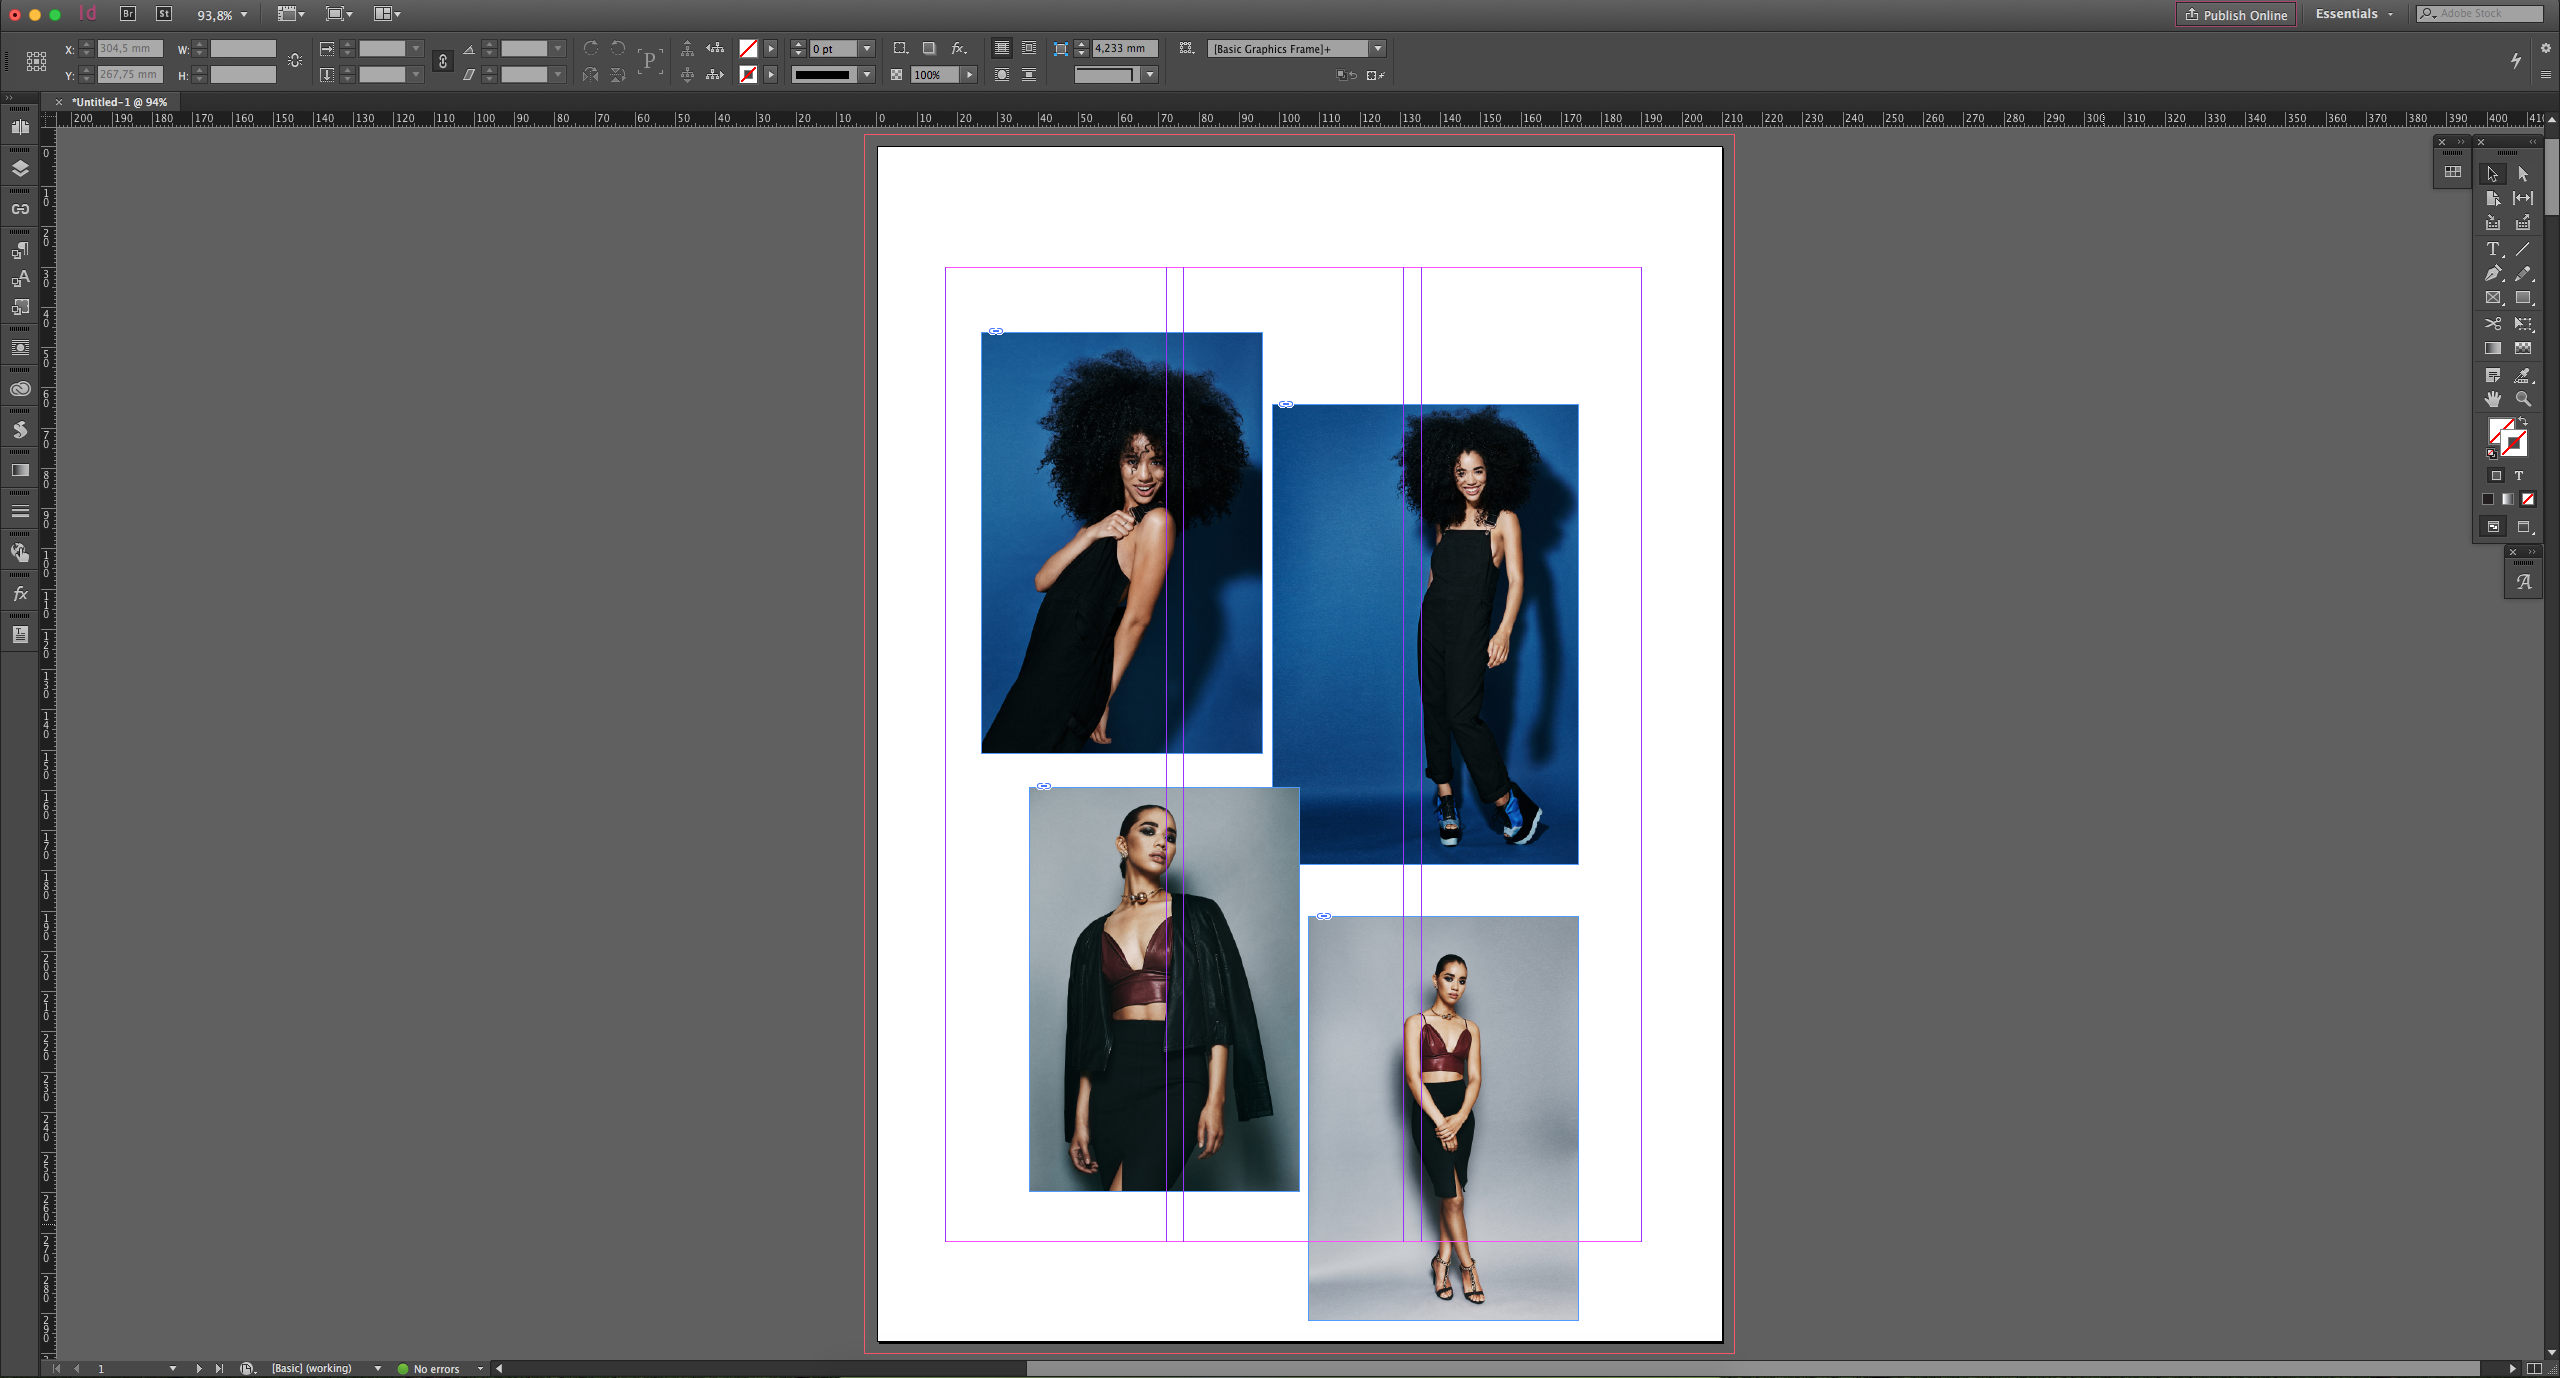Select the Pen tool
The width and height of the screenshot is (2560, 1378).
(2492, 273)
